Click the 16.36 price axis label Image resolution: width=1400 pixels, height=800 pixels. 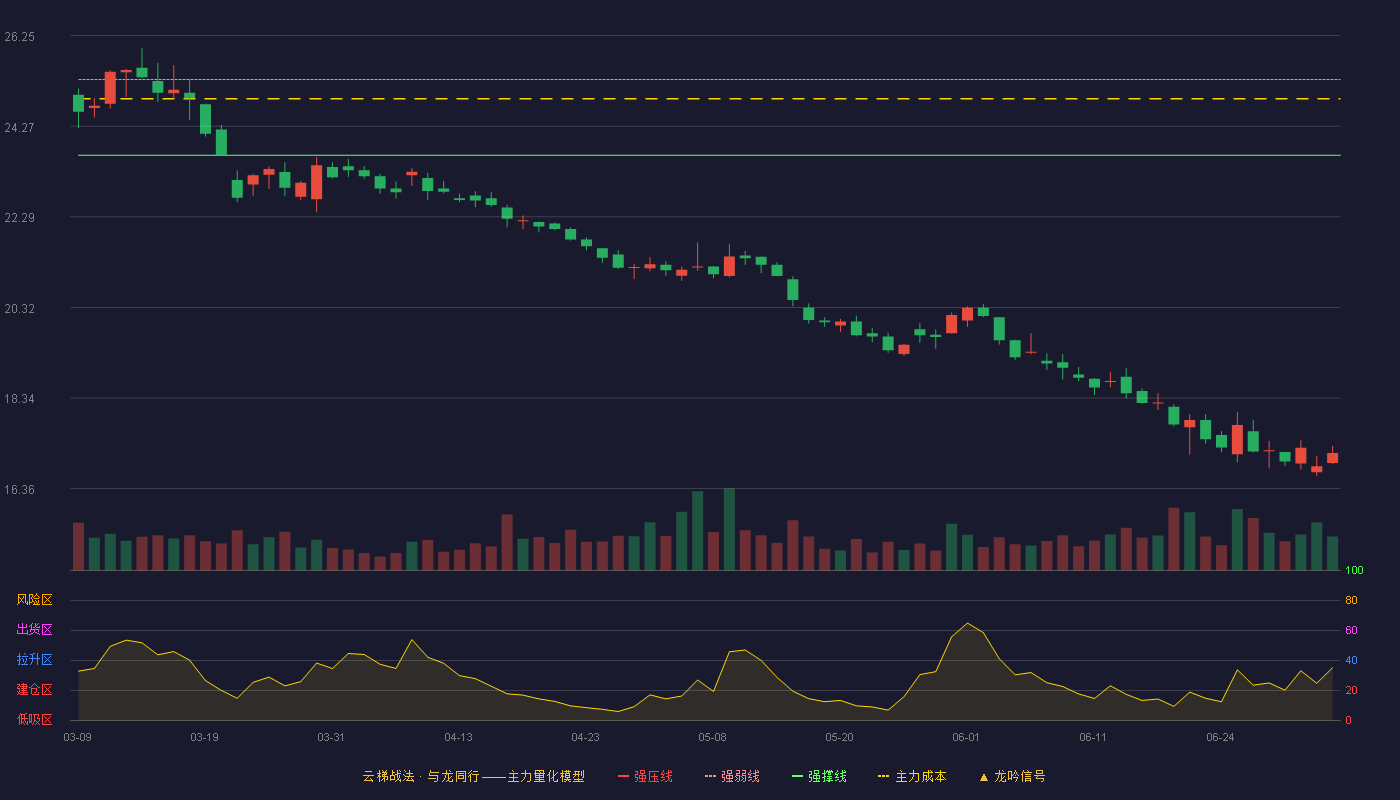point(19,490)
